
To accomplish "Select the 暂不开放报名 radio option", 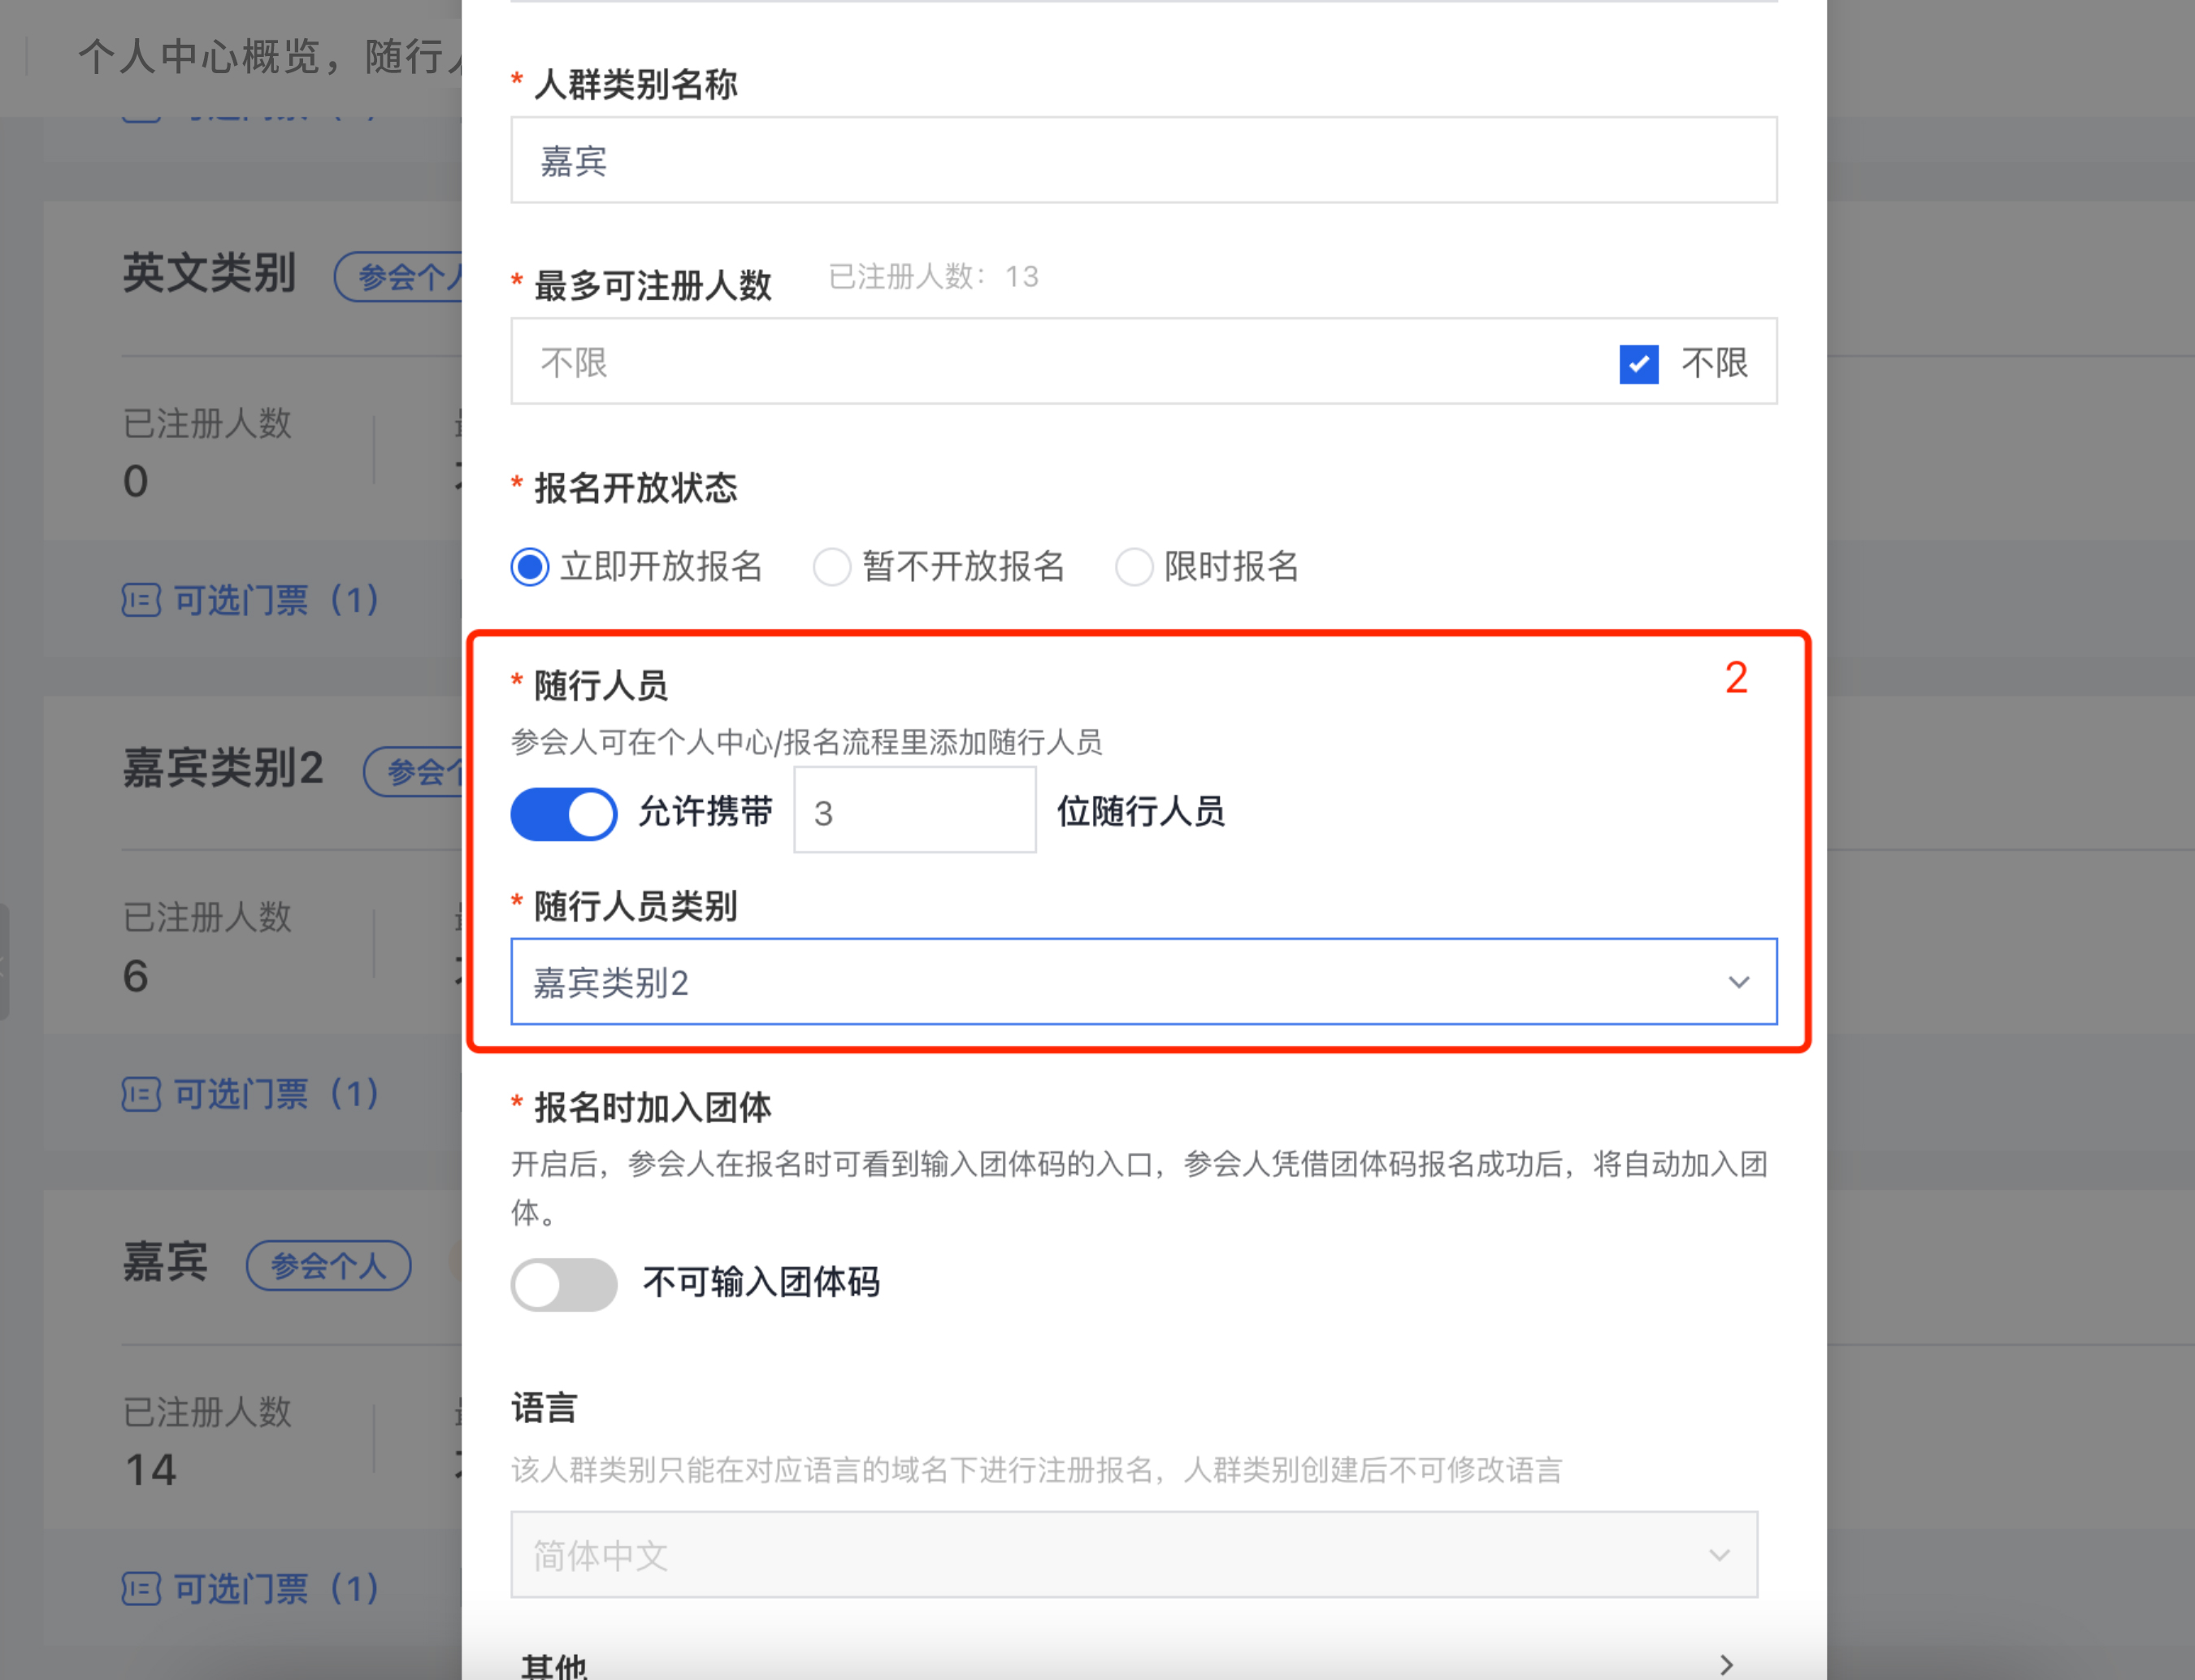I will click(832, 567).
